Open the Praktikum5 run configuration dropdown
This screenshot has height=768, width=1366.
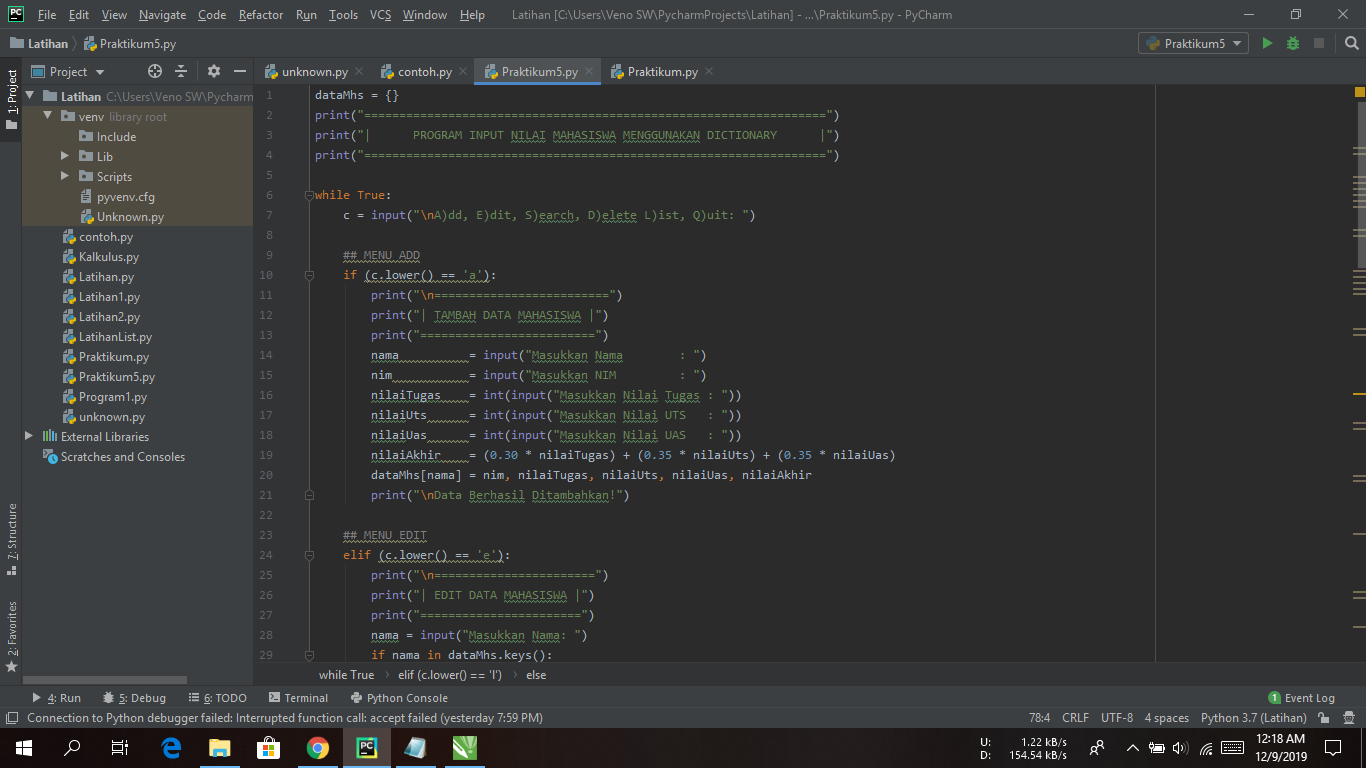tap(1194, 44)
